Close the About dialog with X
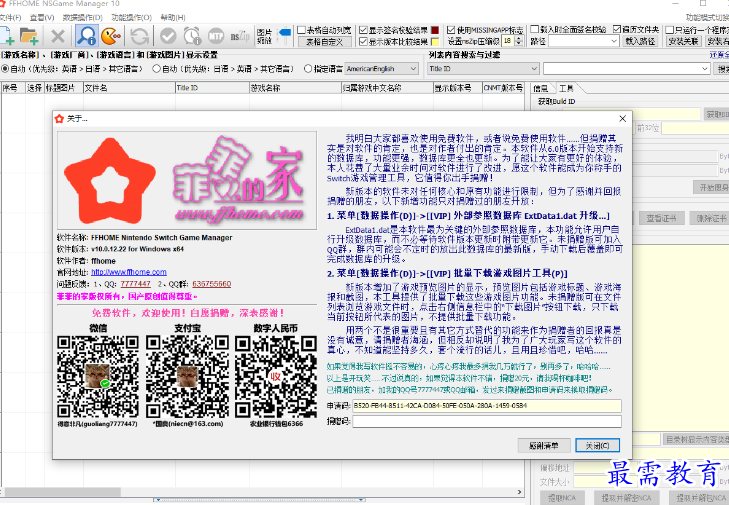Viewport: 729px width, 505px height. [x=623, y=119]
